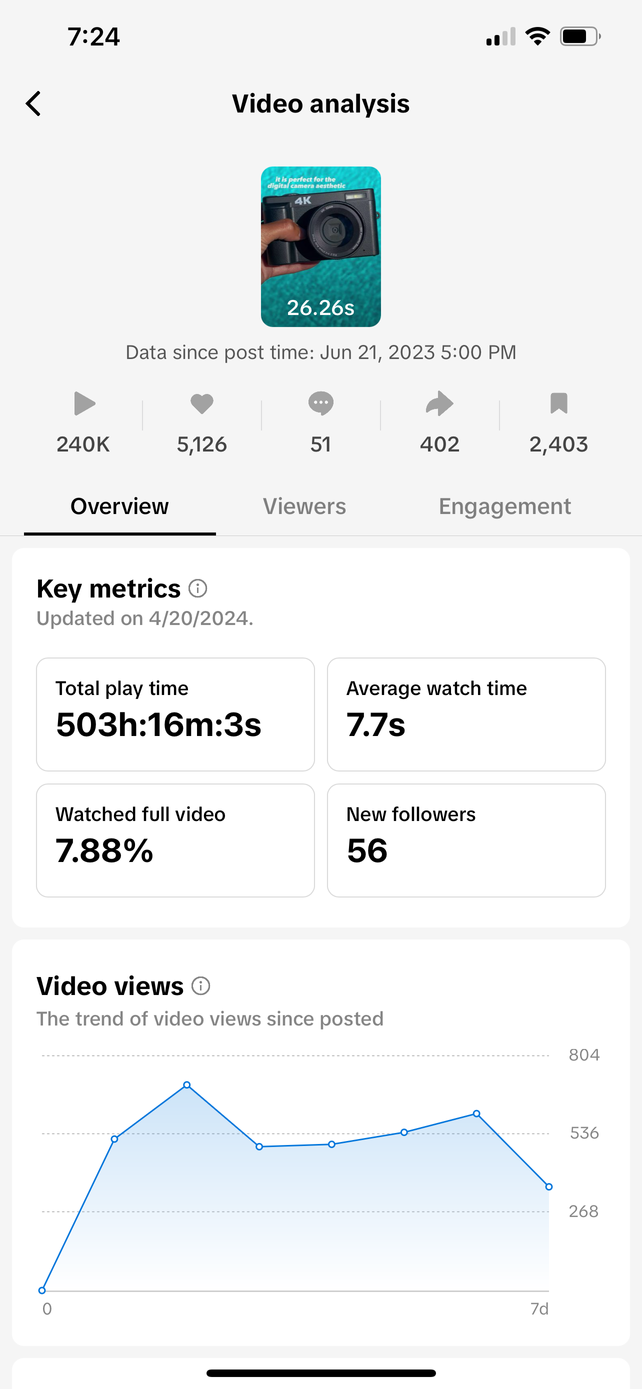Tap the battery icon in status bar

(580, 37)
